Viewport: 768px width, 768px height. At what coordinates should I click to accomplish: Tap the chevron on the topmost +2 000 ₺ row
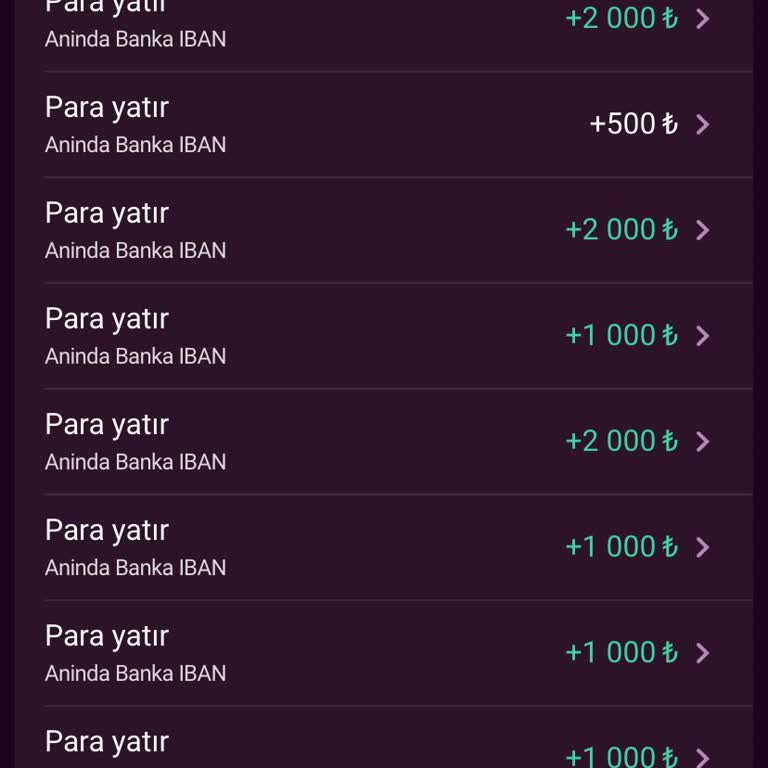point(703,19)
